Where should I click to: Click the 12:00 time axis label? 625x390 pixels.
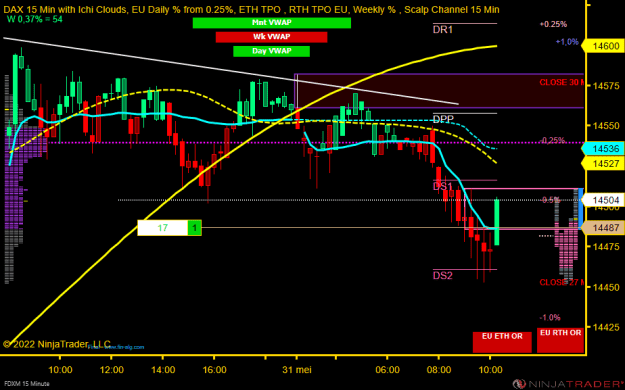pos(112,370)
